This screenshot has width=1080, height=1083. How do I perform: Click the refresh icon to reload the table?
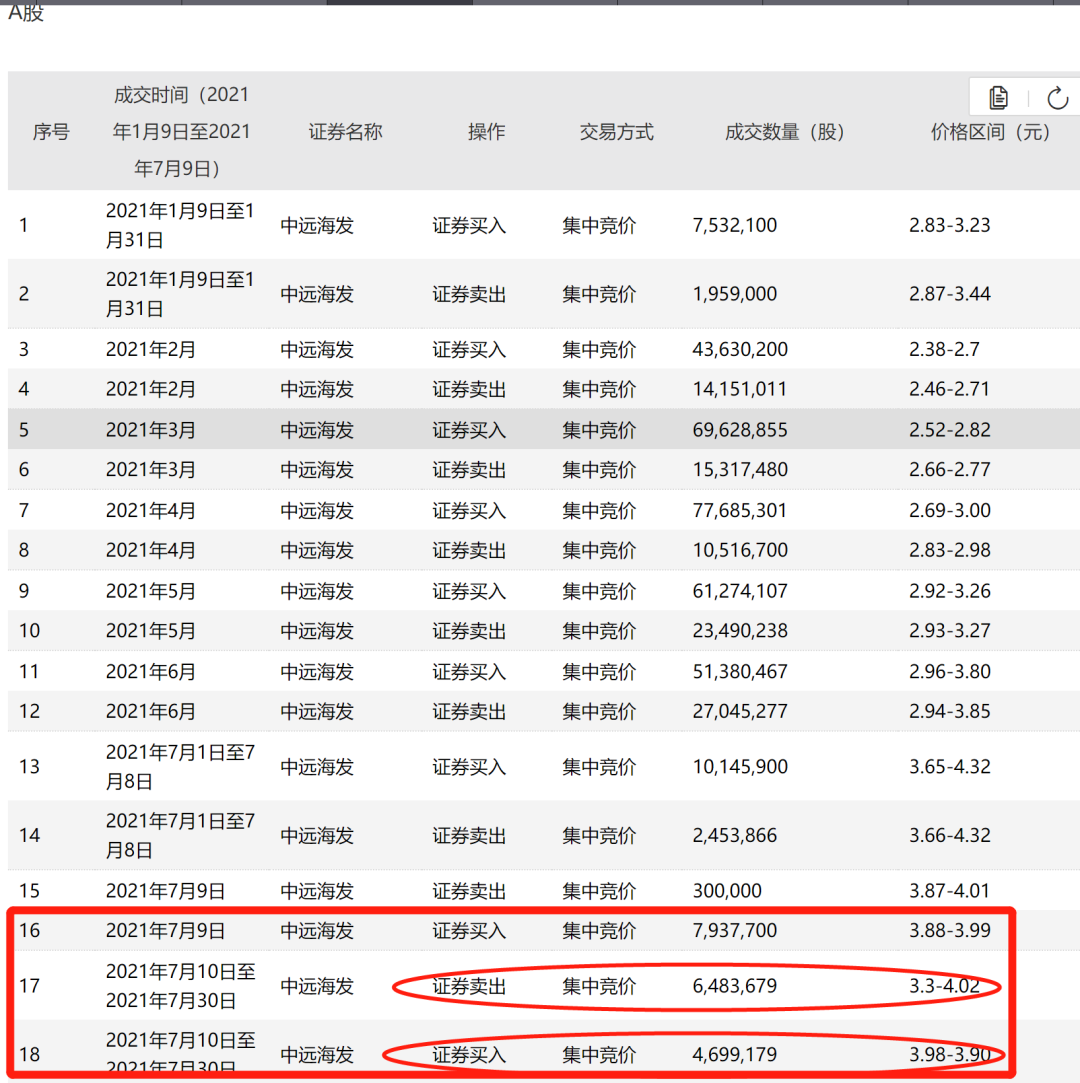[1057, 97]
